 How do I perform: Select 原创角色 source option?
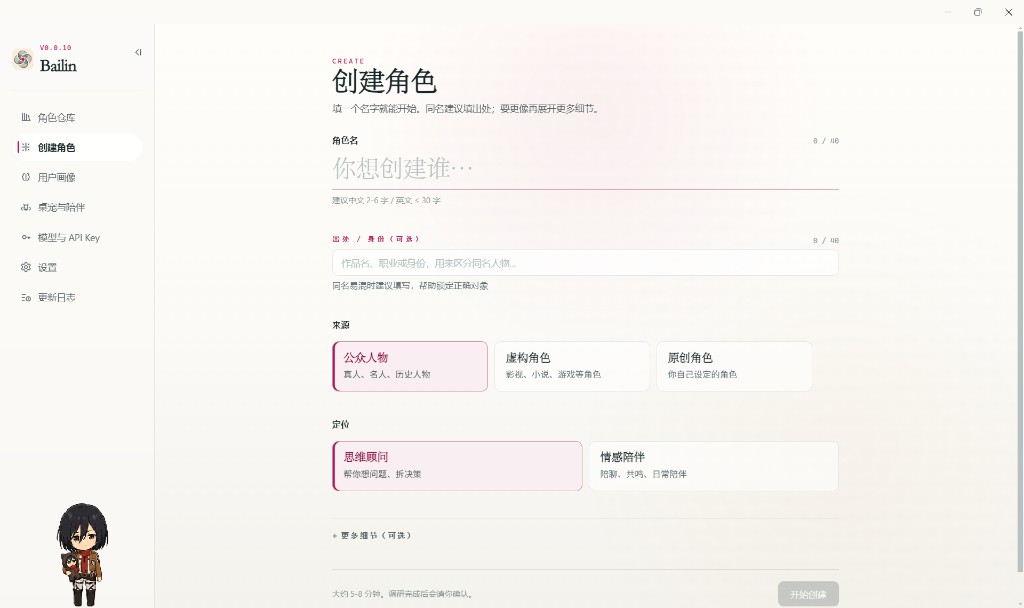pos(734,366)
